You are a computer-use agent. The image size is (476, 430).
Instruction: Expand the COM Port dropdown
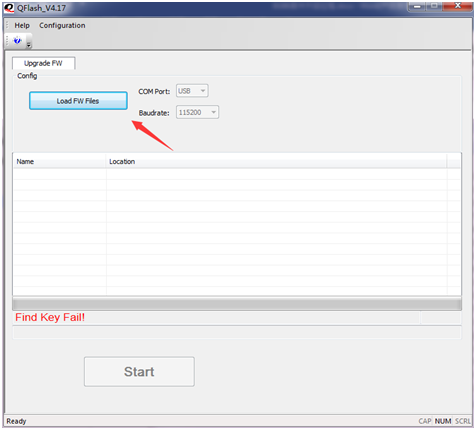(x=192, y=91)
